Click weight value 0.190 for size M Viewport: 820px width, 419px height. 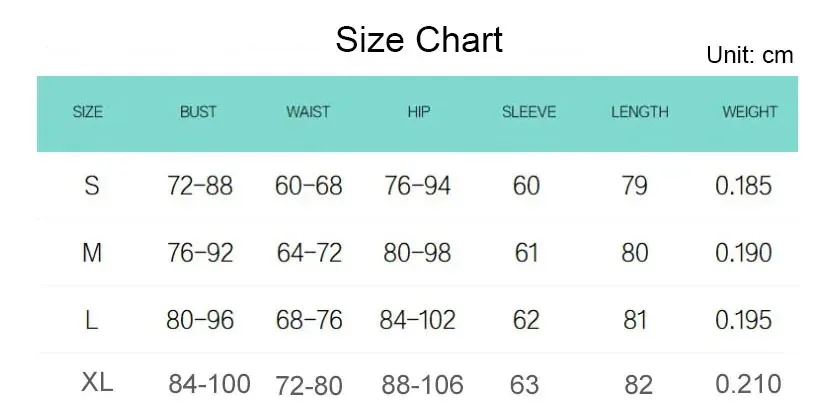[x=743, y=253]
